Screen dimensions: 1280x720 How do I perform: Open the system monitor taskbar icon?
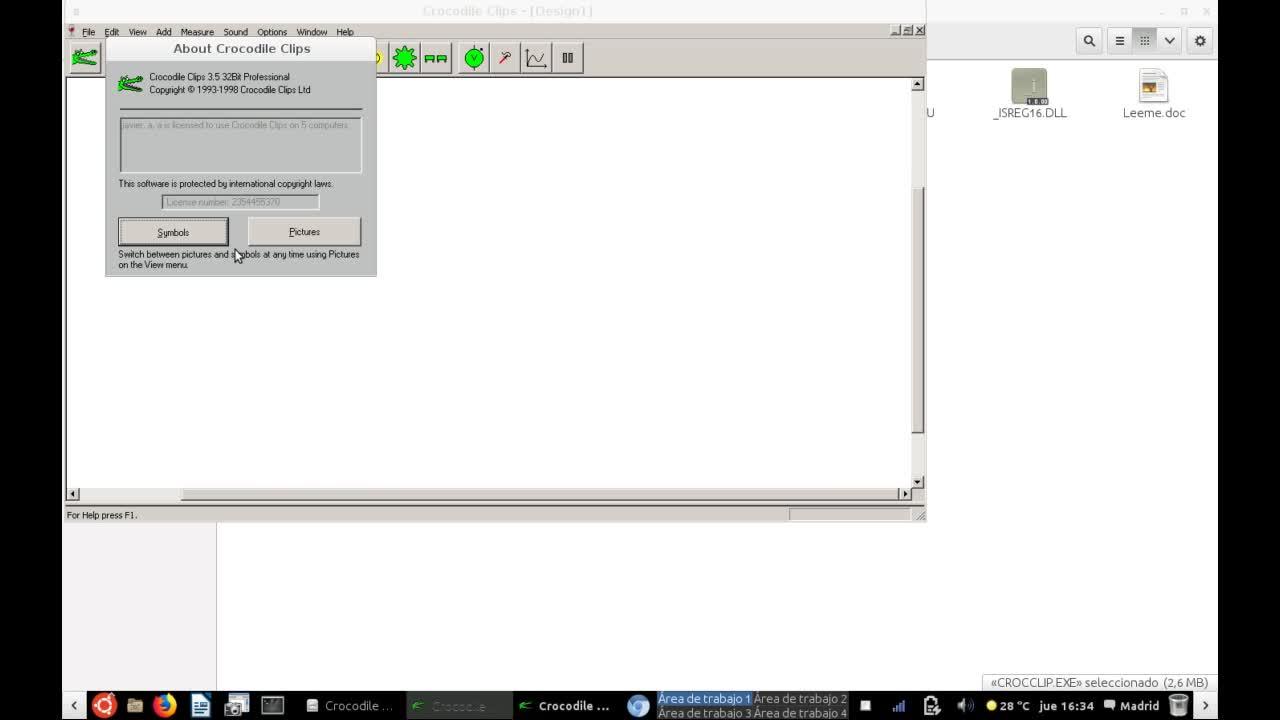click(273, 705)
